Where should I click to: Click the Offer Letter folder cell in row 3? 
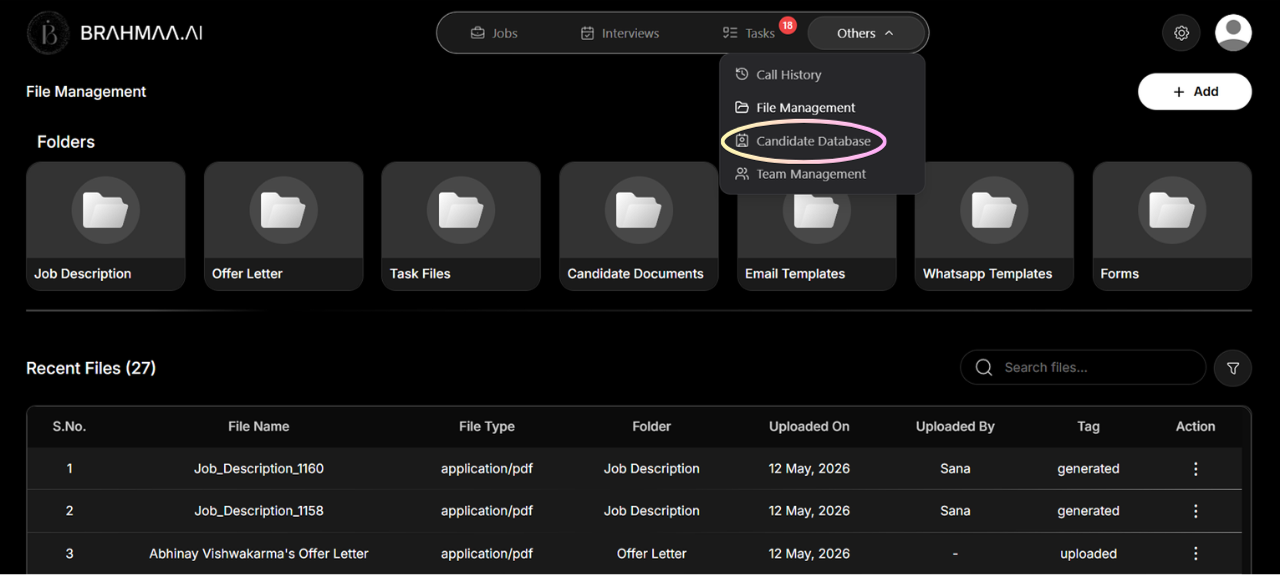(x=652, y=553)
